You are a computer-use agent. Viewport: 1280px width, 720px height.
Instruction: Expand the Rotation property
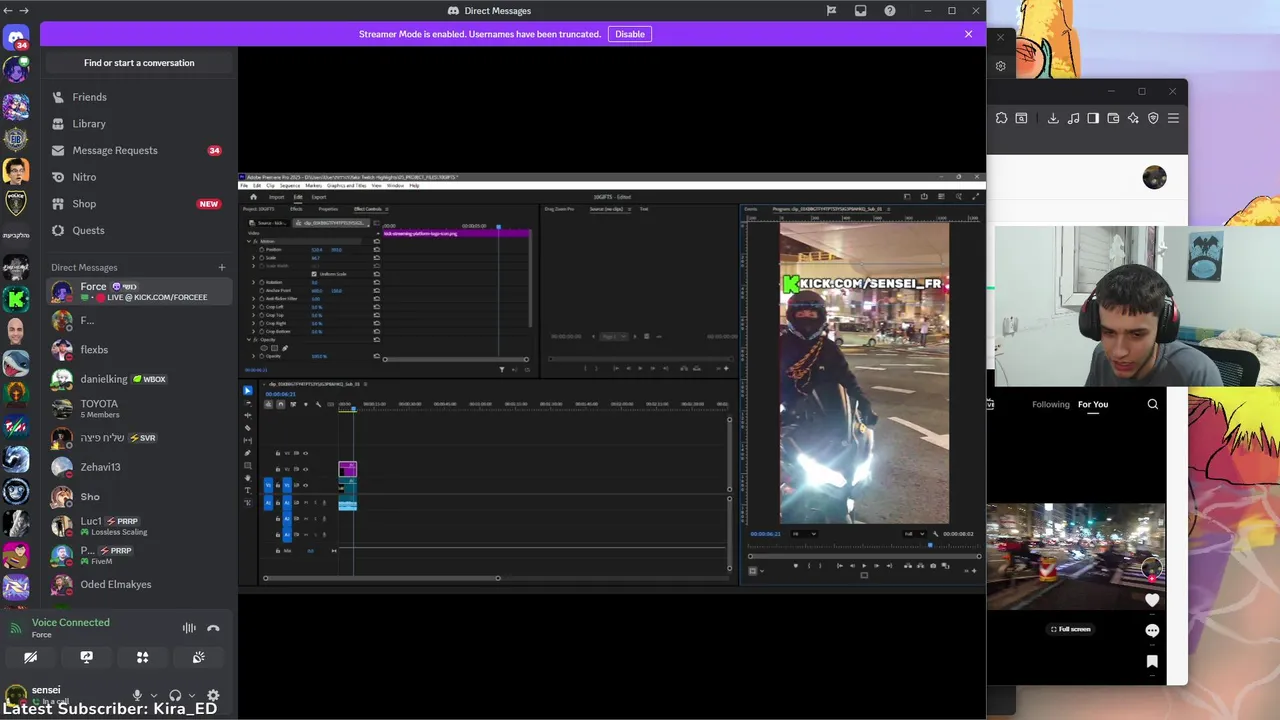(254, 282)
